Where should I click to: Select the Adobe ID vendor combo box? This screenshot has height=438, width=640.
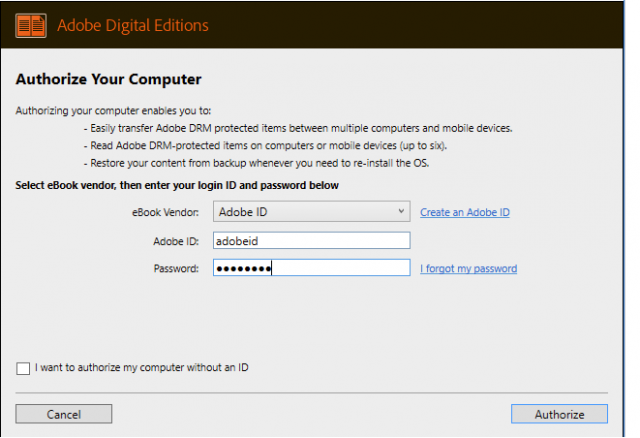(311, 211)
